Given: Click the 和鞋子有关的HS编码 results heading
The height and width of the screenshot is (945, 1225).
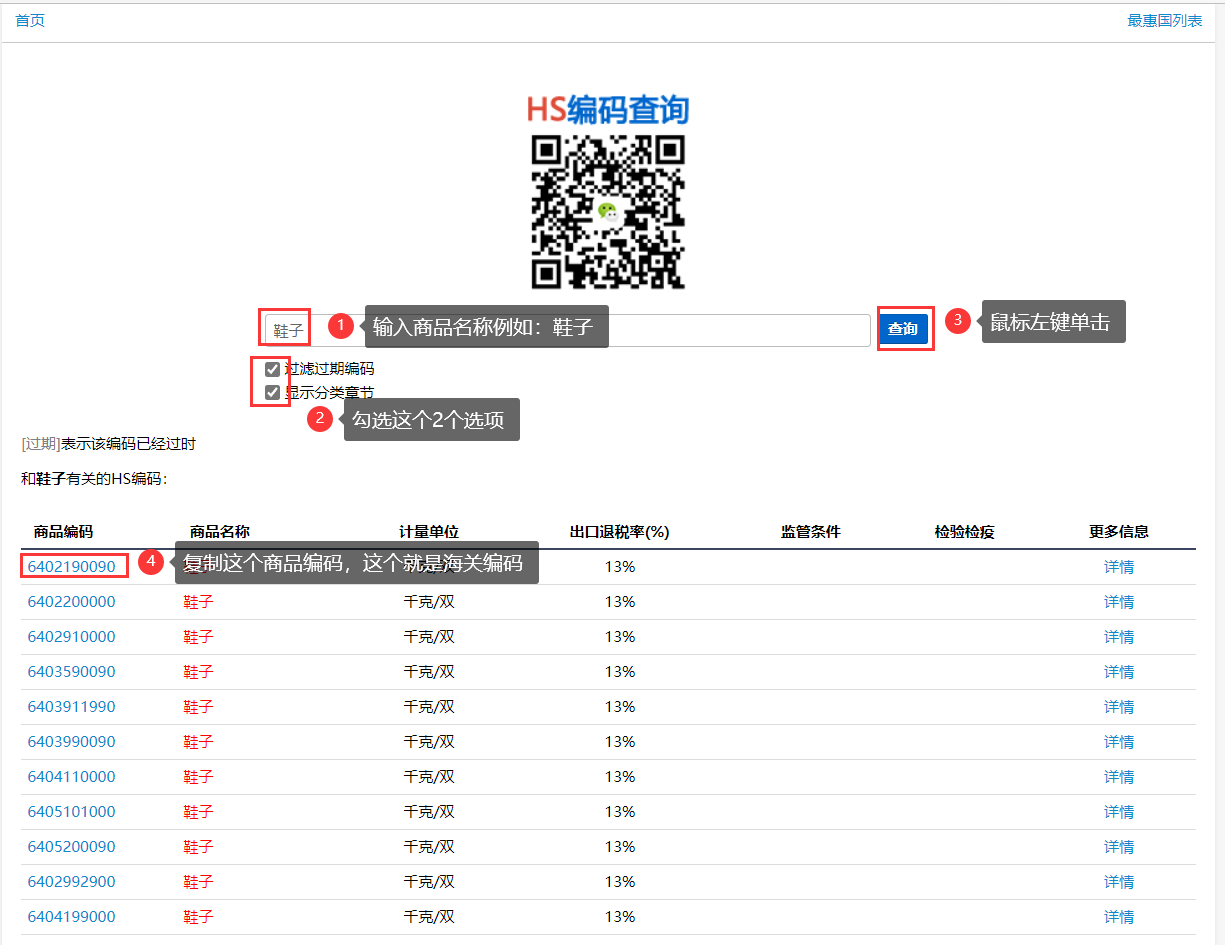Looking at the screenshot, I should pos(94,479).
